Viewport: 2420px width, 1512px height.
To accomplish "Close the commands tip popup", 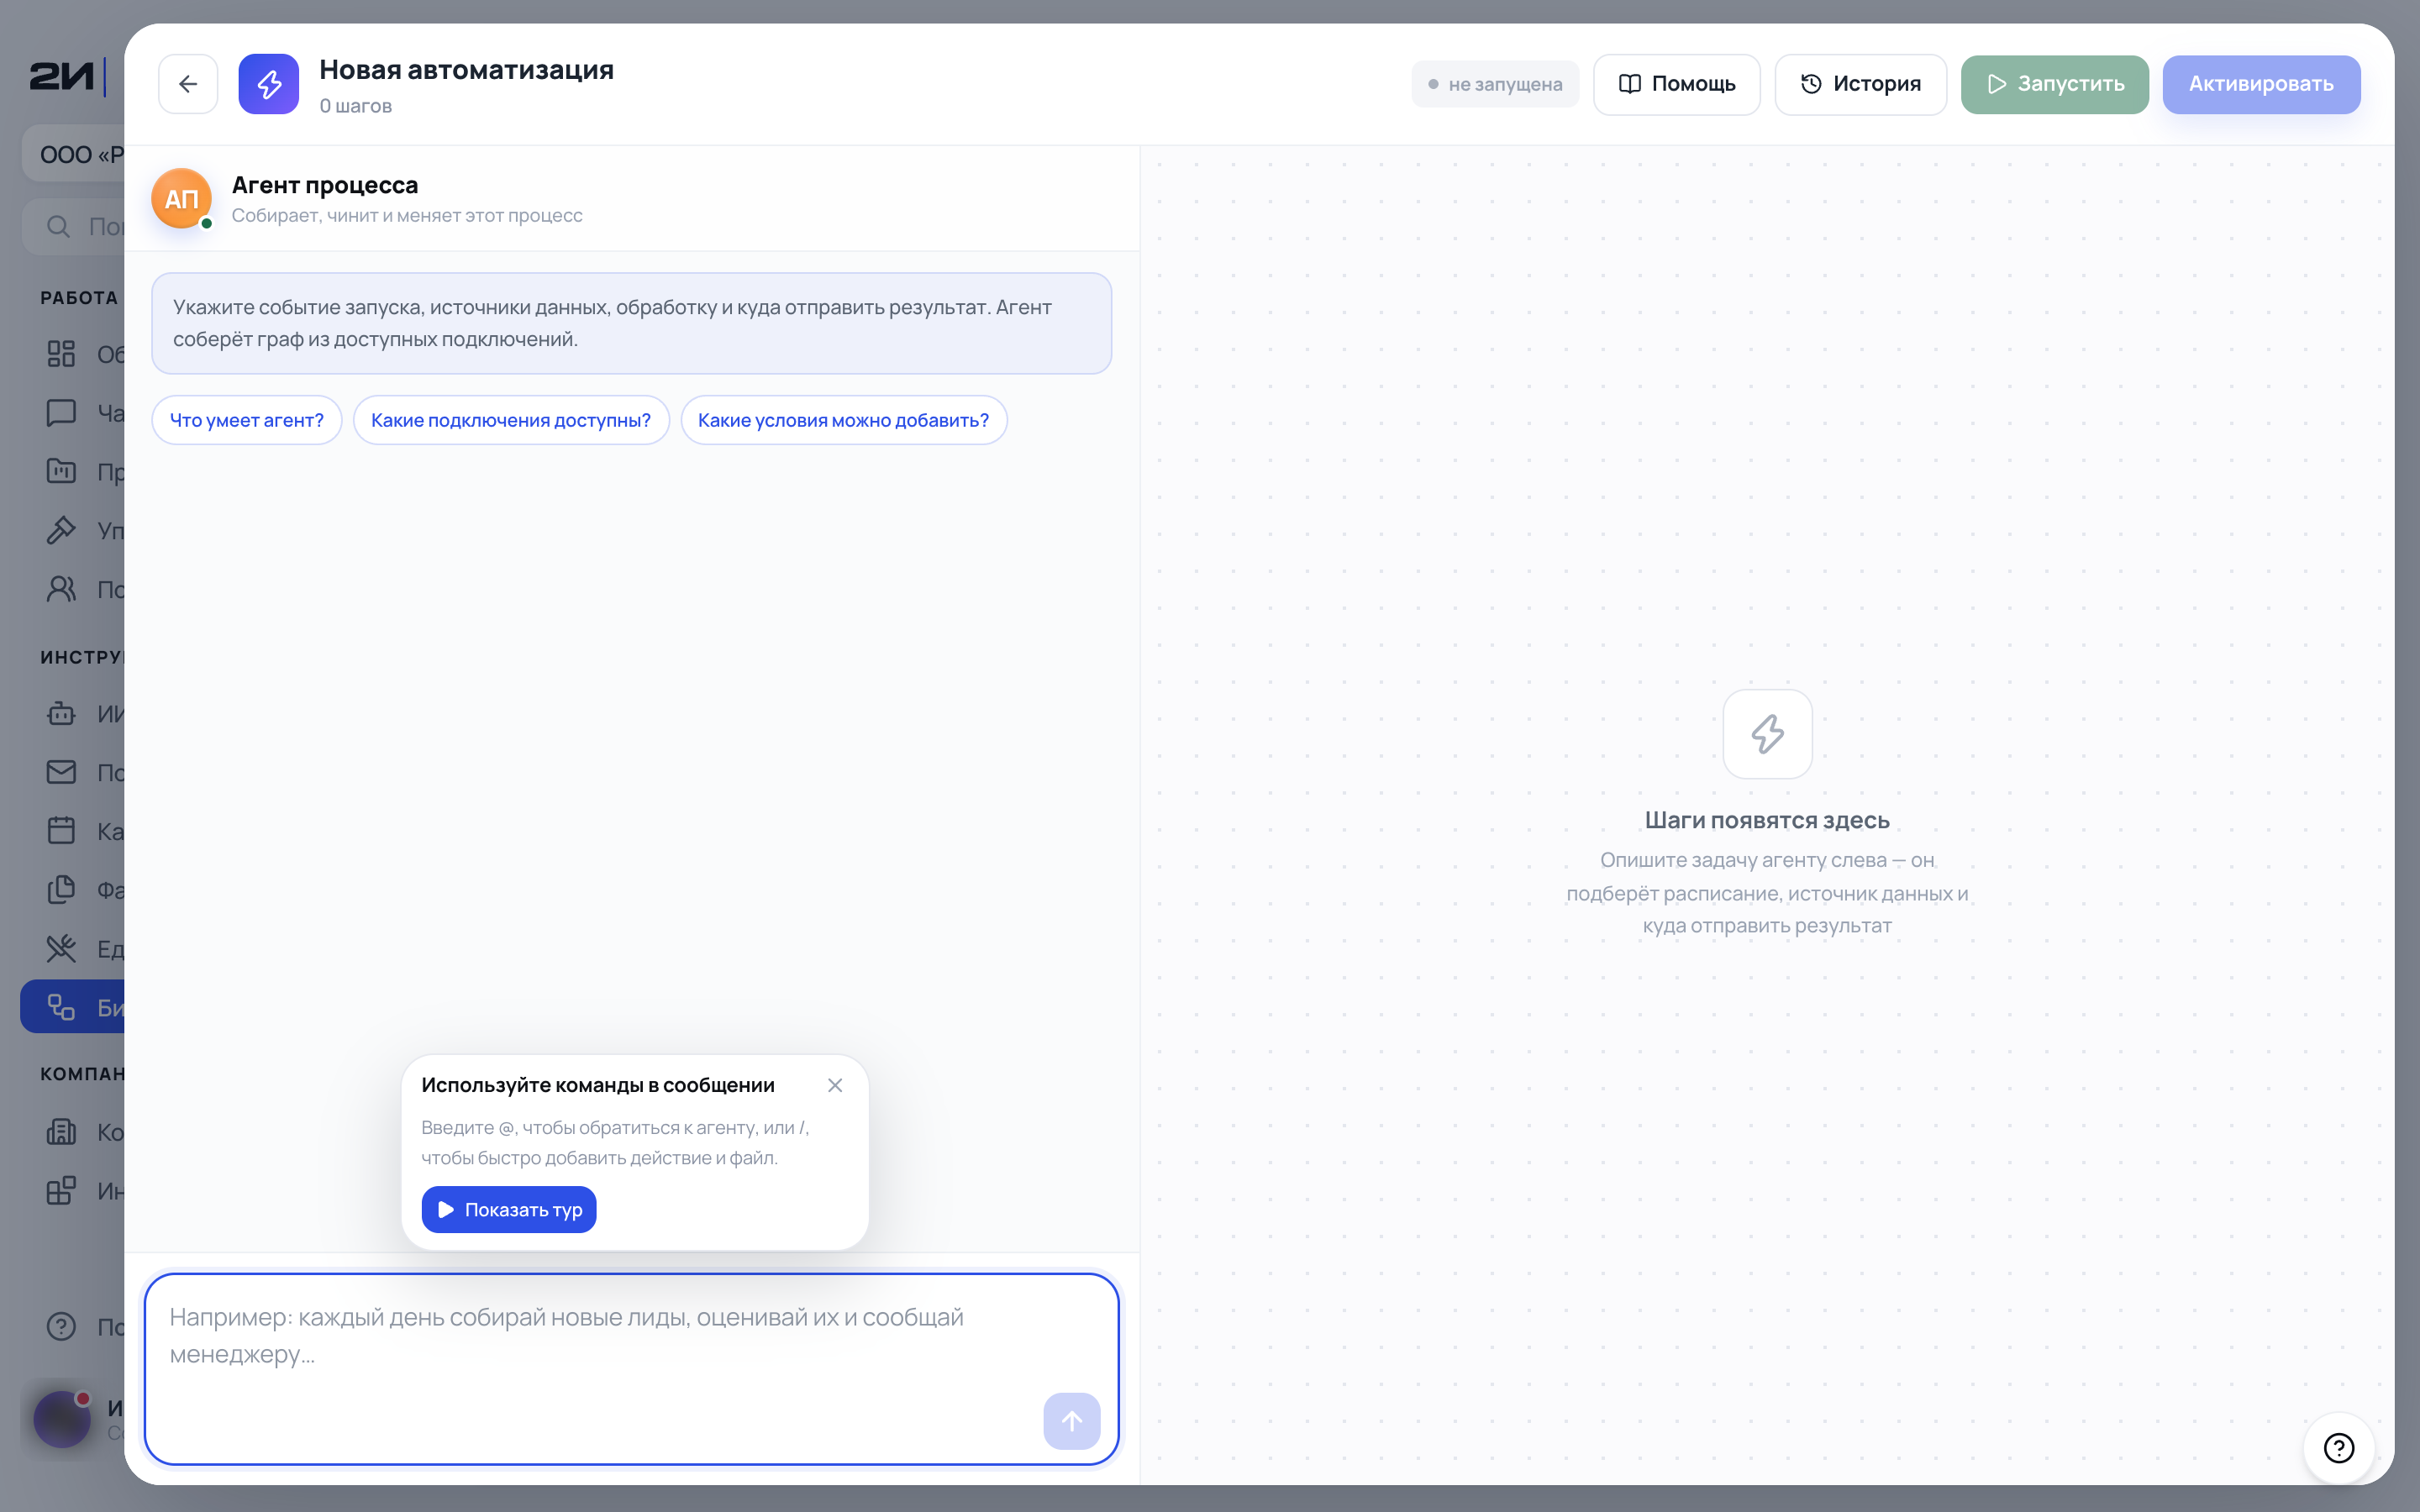I will [835, 1085].
